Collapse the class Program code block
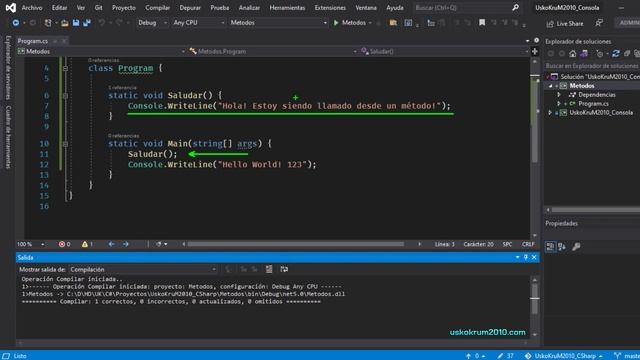The height and width of the screenshot is (360, 640). click(x=65, y=68)
